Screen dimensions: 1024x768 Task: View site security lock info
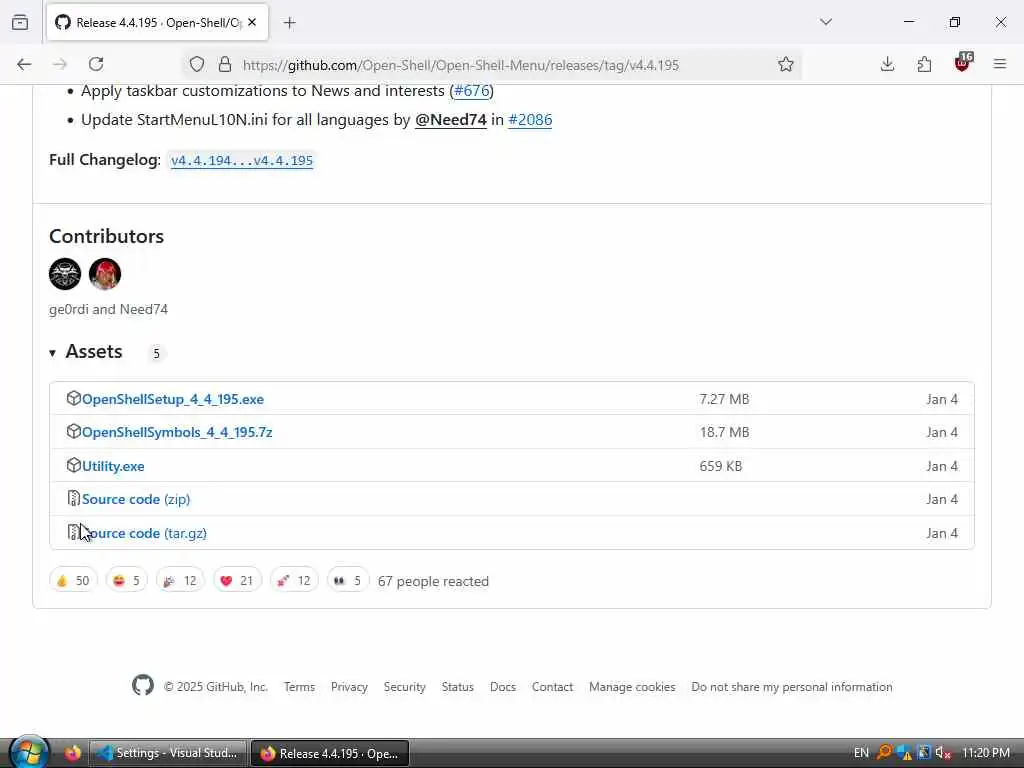(x=225, y=64)
